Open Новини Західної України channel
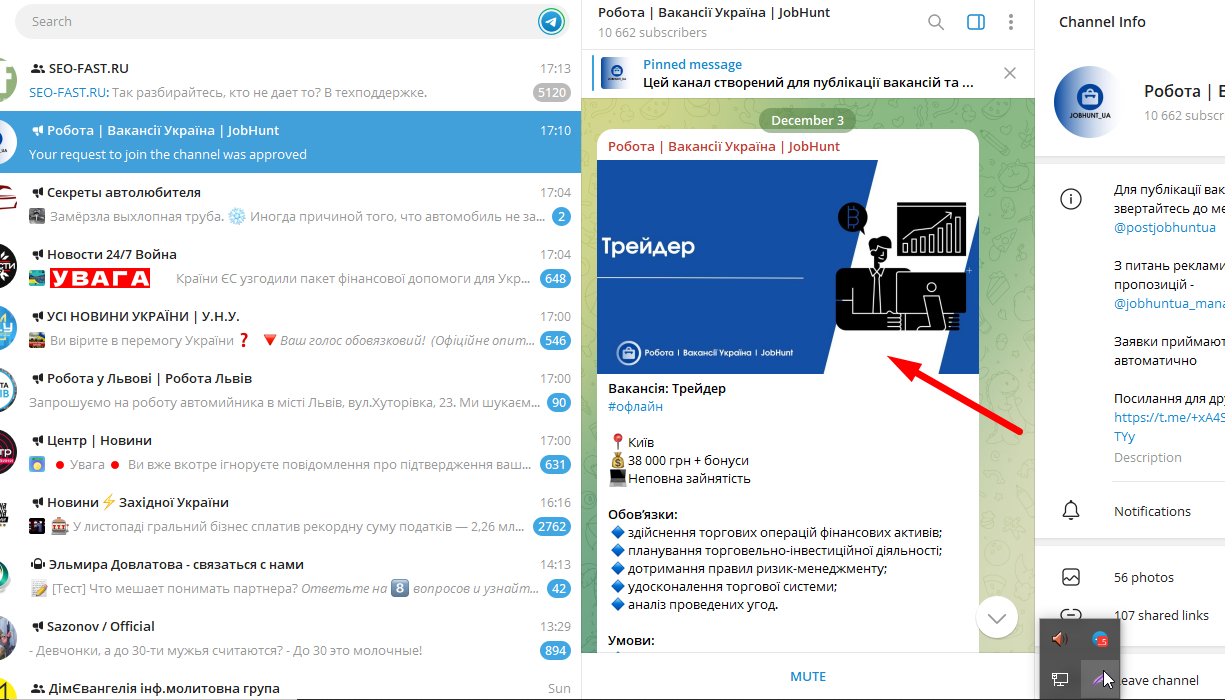Viewport: 1225px width, 700px height. tap(290, 514)
